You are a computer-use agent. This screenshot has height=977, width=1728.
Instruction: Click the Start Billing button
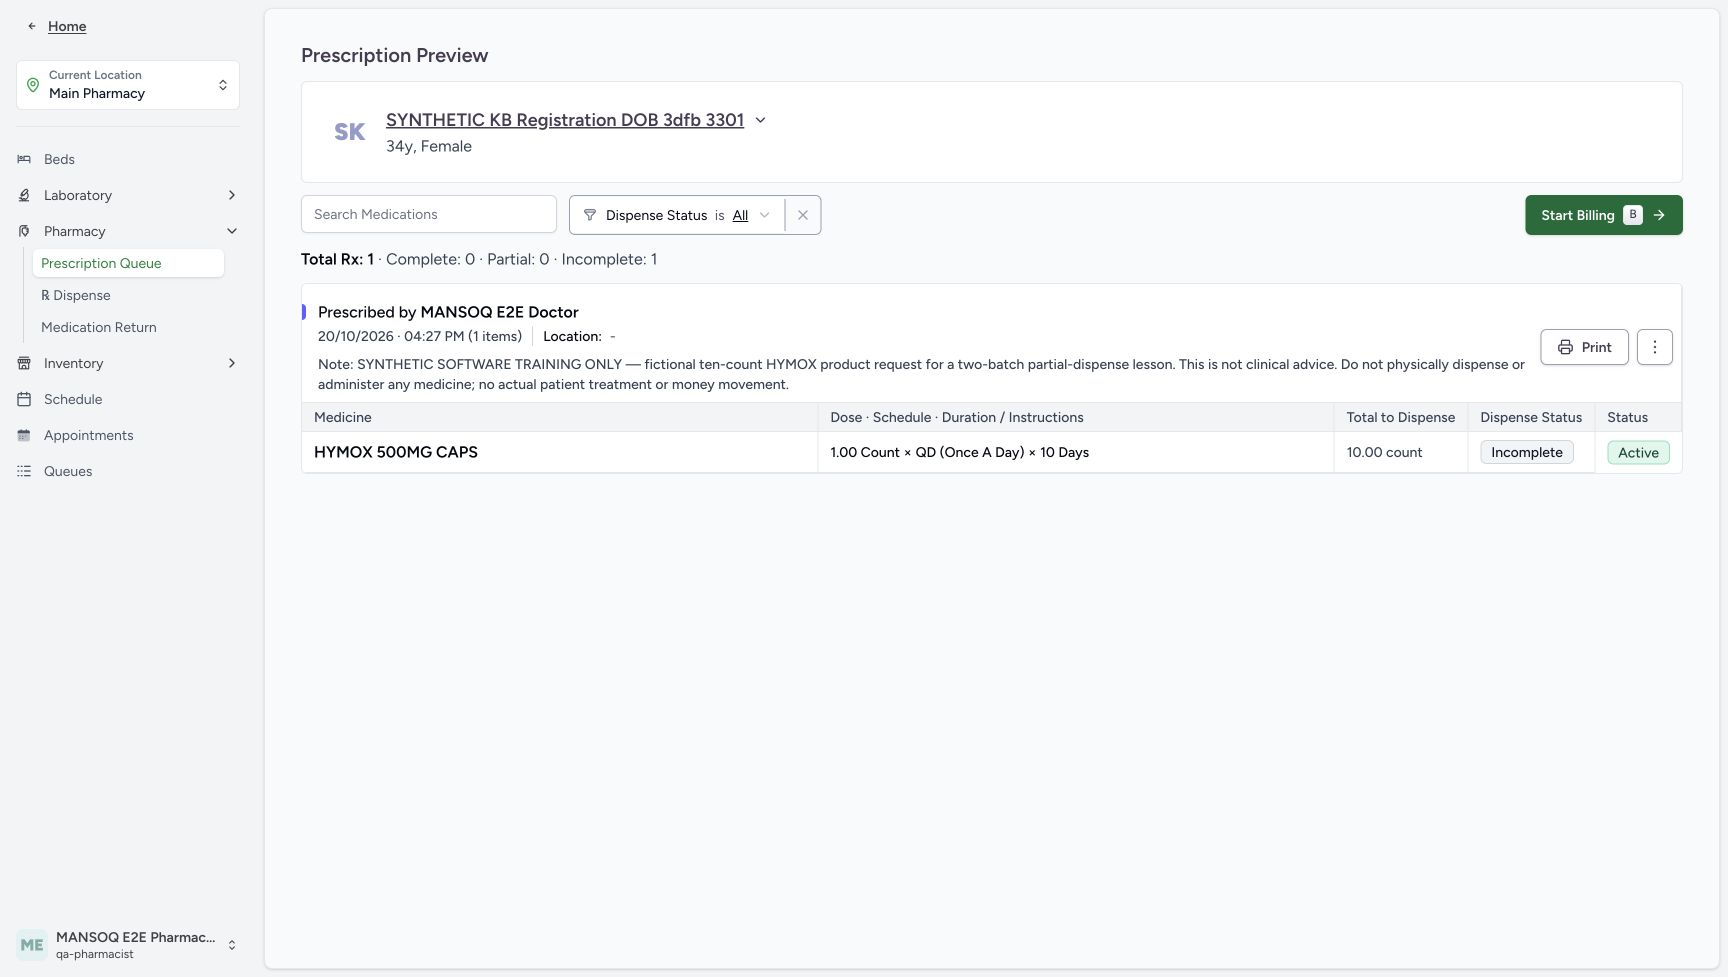pyautogui.click(x=1604, y=215)
